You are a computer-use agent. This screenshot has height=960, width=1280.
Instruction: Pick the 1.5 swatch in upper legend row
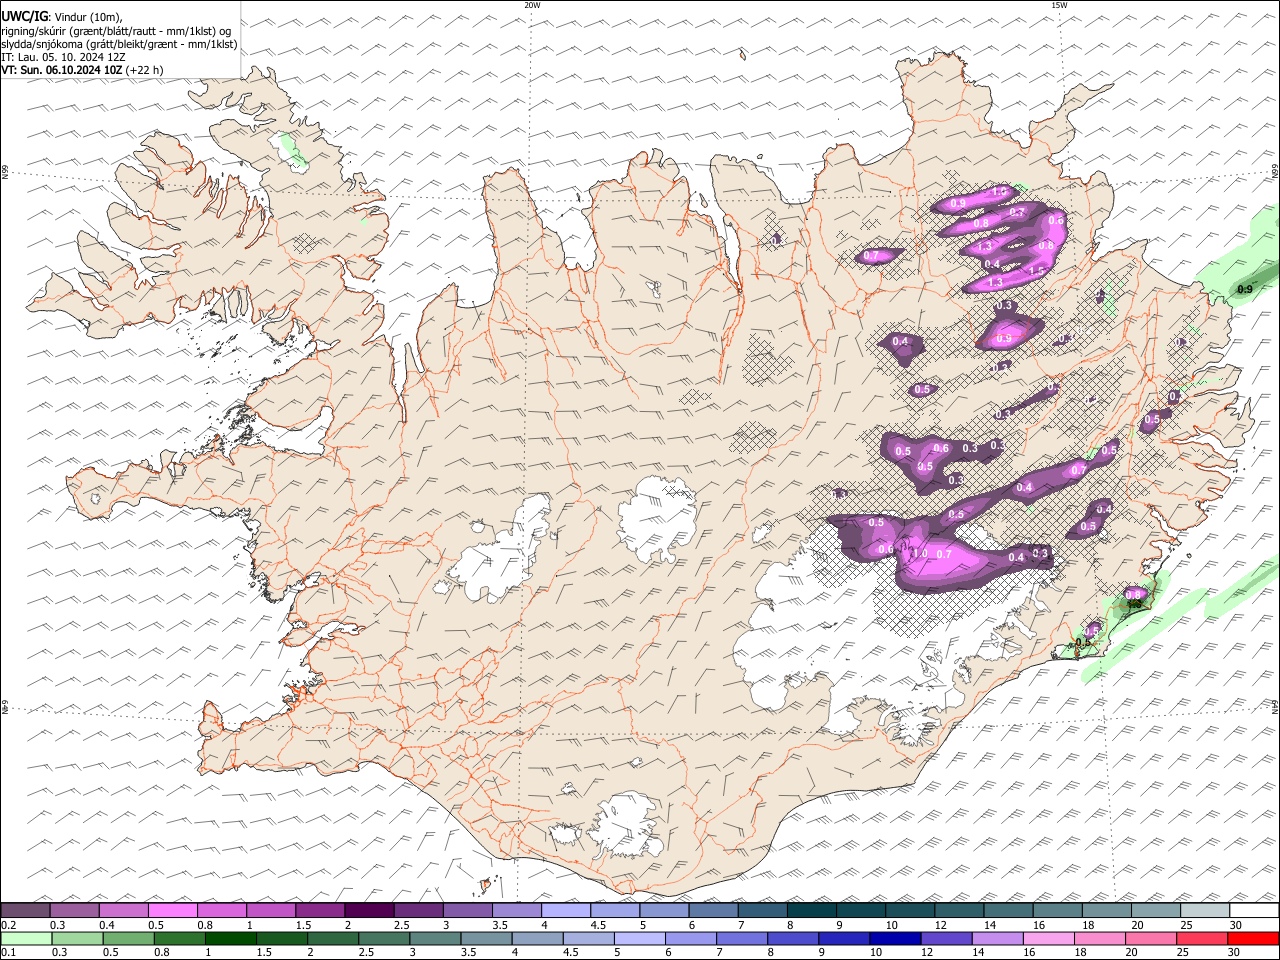point(319,910)
